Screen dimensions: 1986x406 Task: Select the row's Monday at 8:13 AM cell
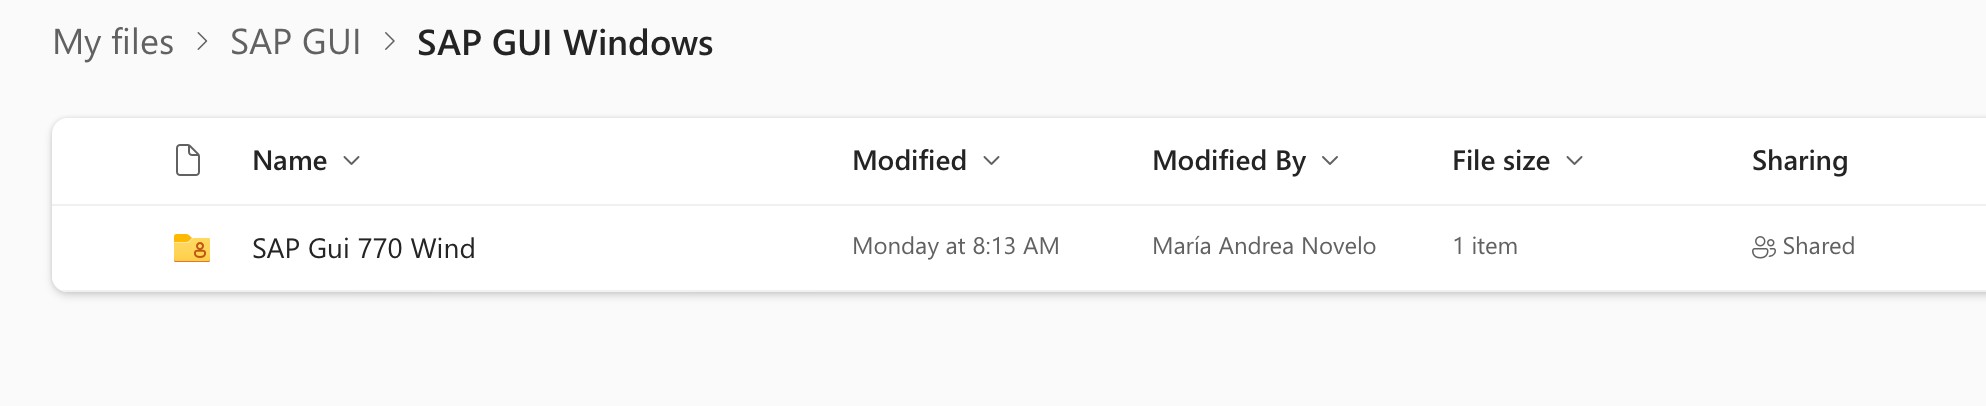[x=955, y=246]
